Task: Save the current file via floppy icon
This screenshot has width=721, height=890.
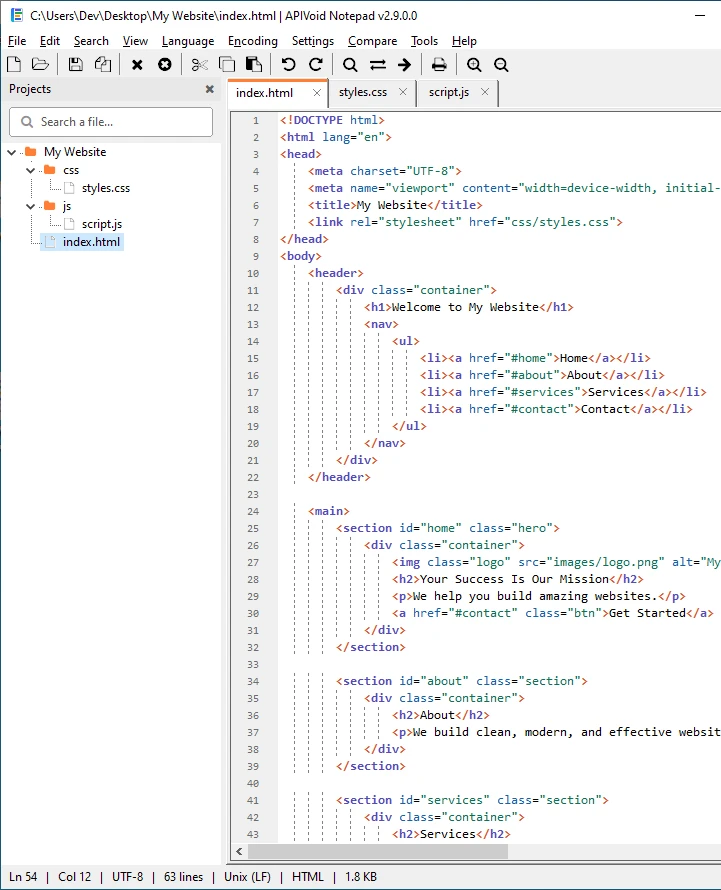Action: (x=76, y=65)
